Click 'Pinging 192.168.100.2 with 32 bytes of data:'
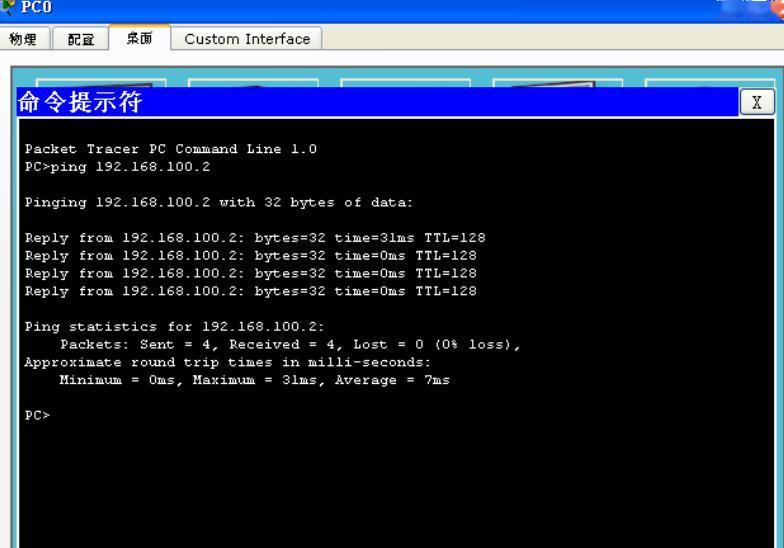Image resolution: width=784 pixels, height=548 pixels. (218, 202)
